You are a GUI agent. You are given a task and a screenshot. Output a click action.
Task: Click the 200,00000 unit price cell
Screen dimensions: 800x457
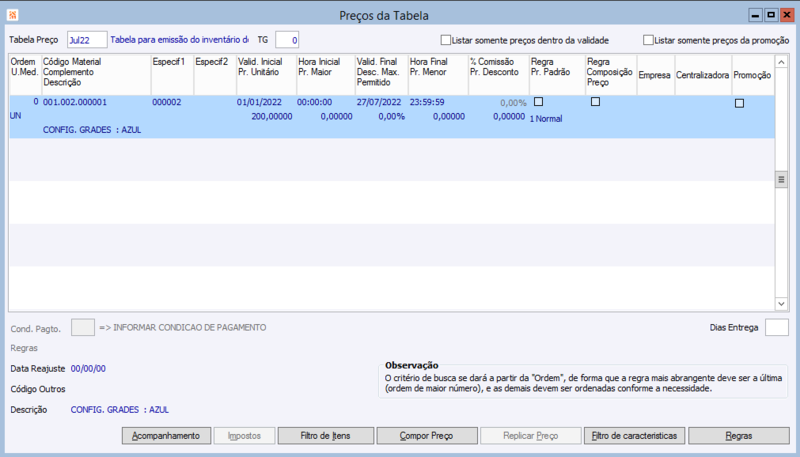coord(272,116)
